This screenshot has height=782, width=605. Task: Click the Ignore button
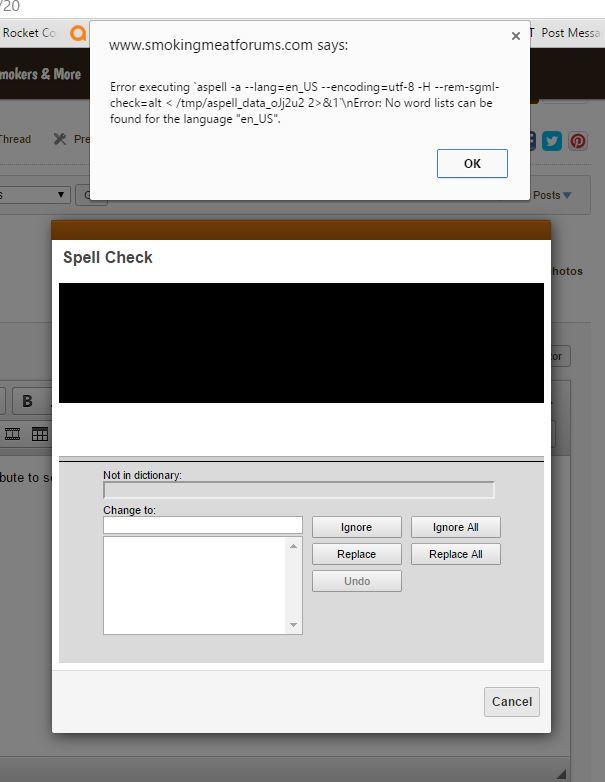point(356,527)
